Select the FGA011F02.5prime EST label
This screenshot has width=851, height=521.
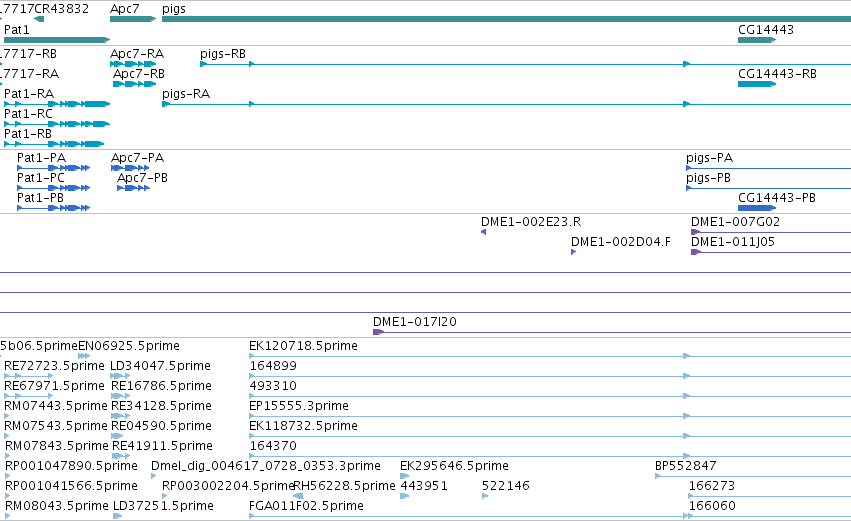(307, 507)
